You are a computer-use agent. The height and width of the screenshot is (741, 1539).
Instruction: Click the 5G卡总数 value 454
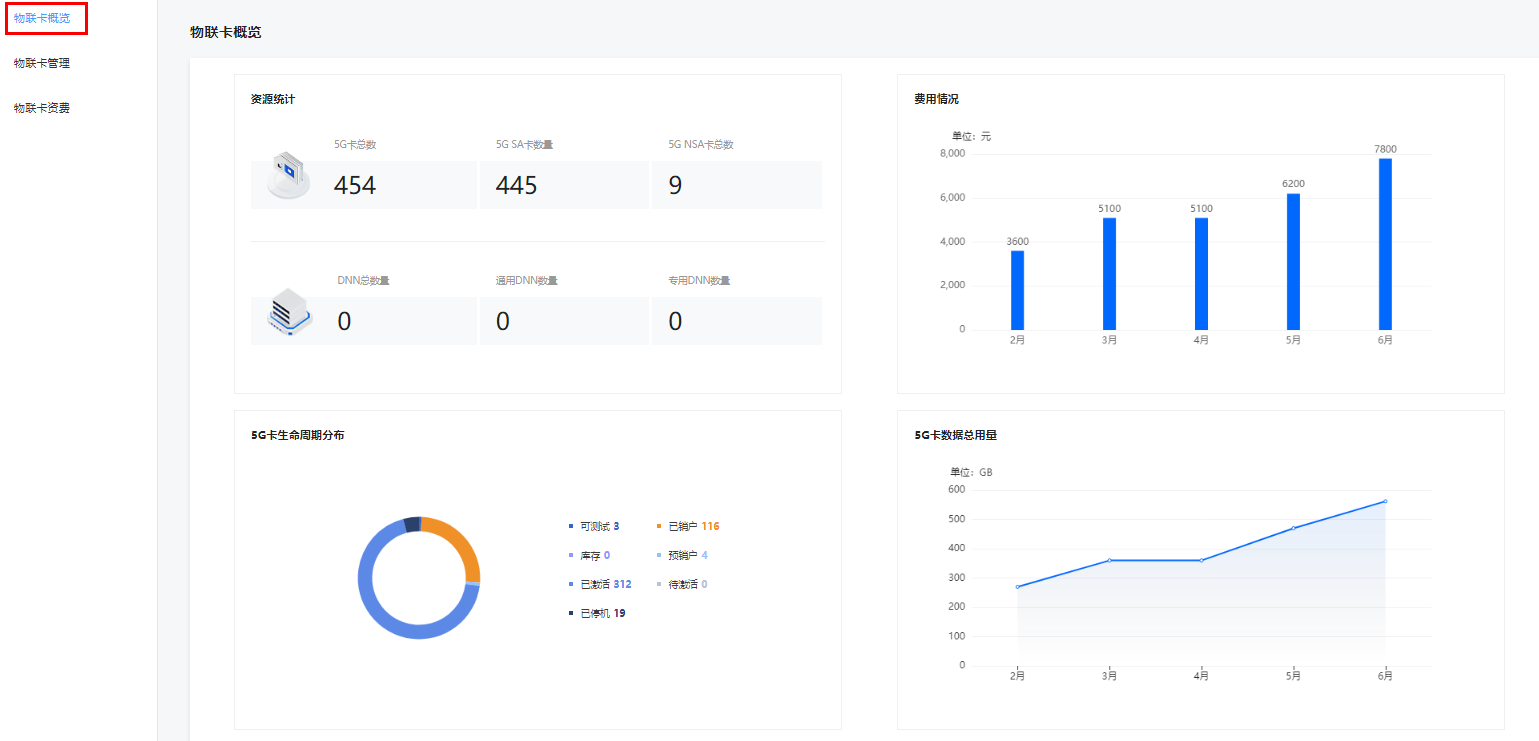[x=355, y=185]
